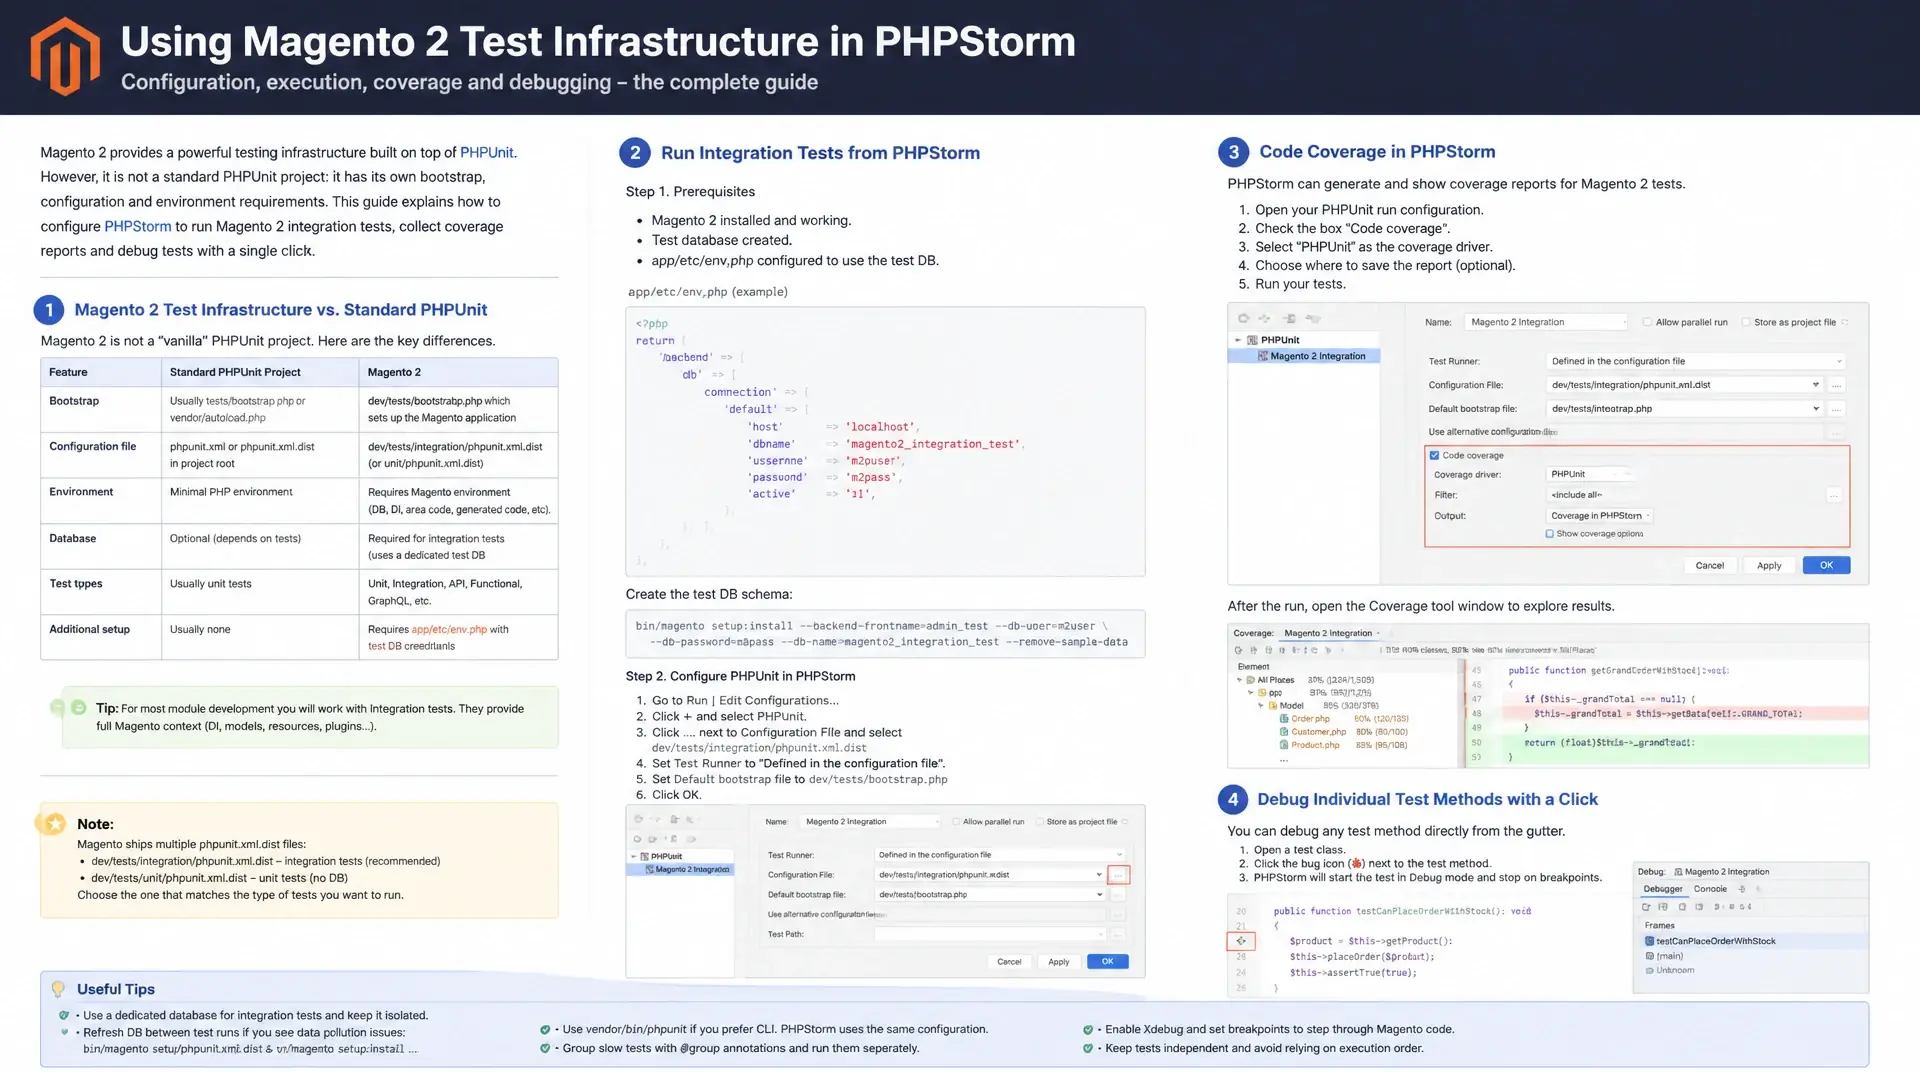Collapse PHPUnit tree node in Code coverage dialog
Image resolution: width=1920 pixels, height=1072 pixels.
coord(1238,340)
